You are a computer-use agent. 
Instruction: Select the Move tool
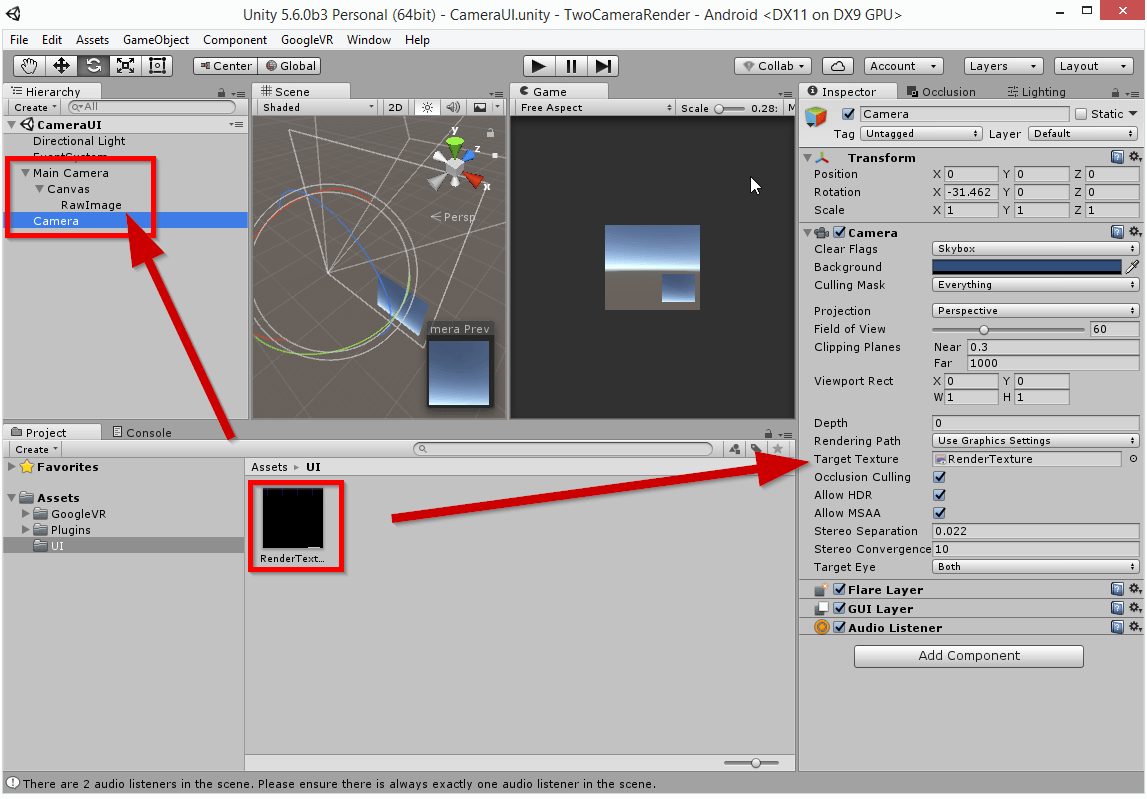(61, 66)
